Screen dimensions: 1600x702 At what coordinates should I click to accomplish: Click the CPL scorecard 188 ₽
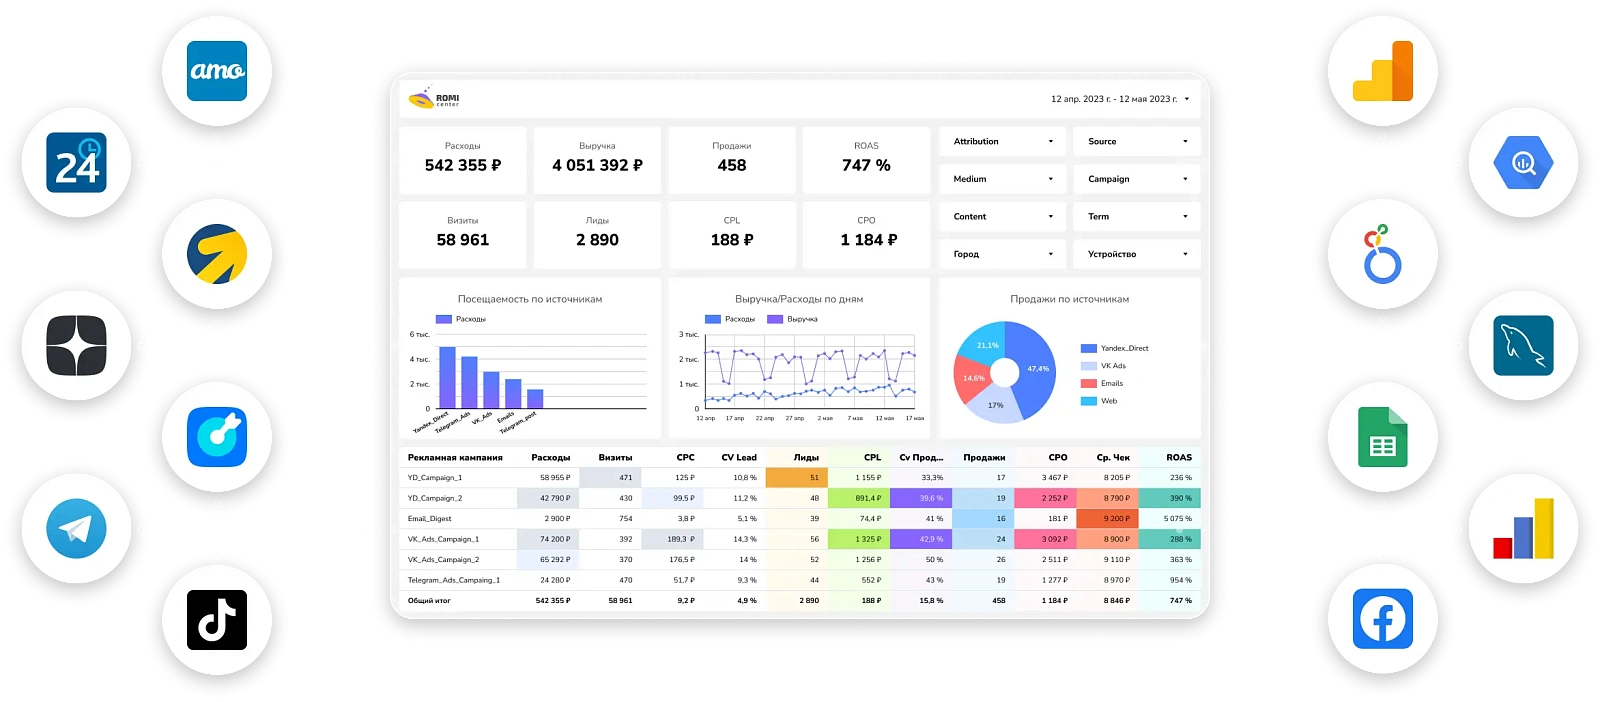click(732, 235)
